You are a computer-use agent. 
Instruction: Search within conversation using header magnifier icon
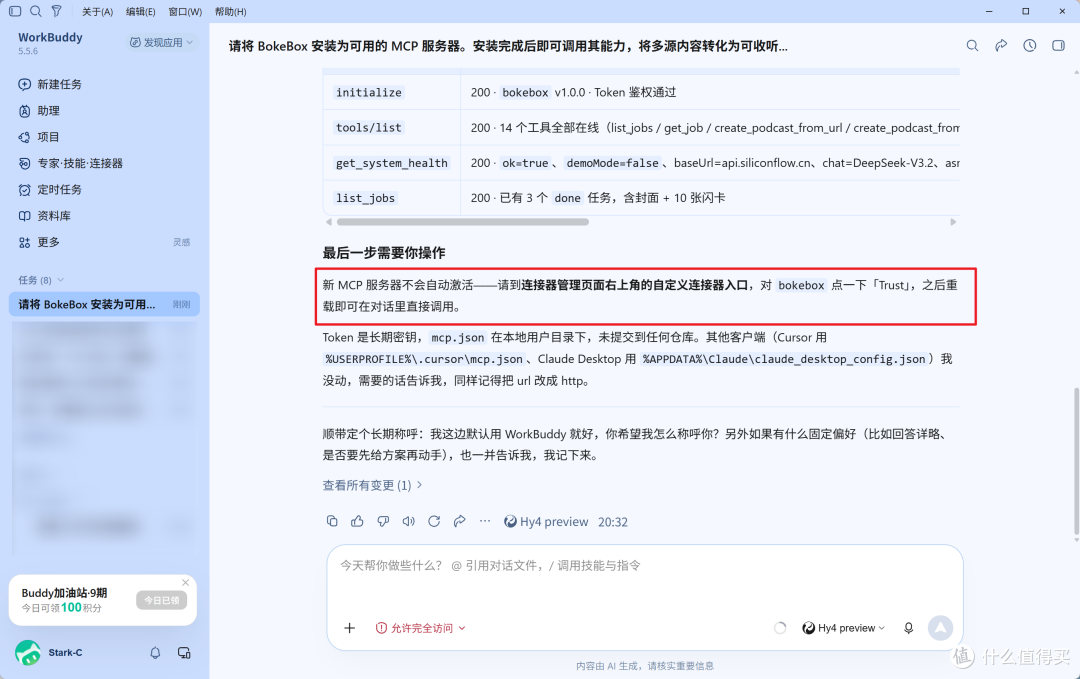coord(972,45)
